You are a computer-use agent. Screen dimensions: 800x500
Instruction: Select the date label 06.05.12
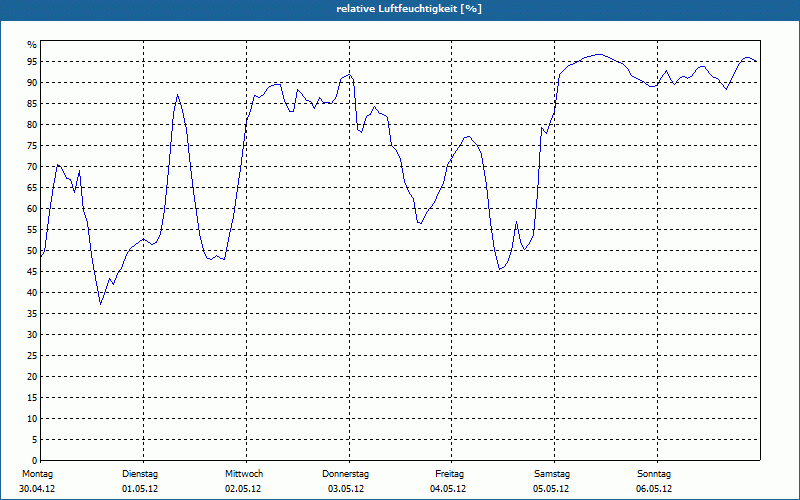click(x=654, y=489)
